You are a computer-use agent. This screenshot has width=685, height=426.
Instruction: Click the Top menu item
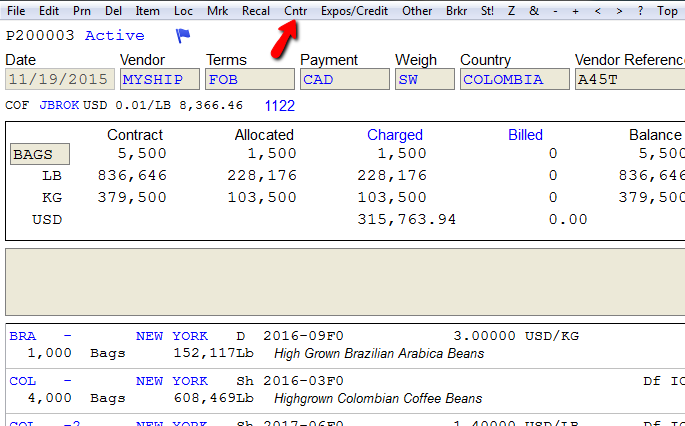click(667, 10)
